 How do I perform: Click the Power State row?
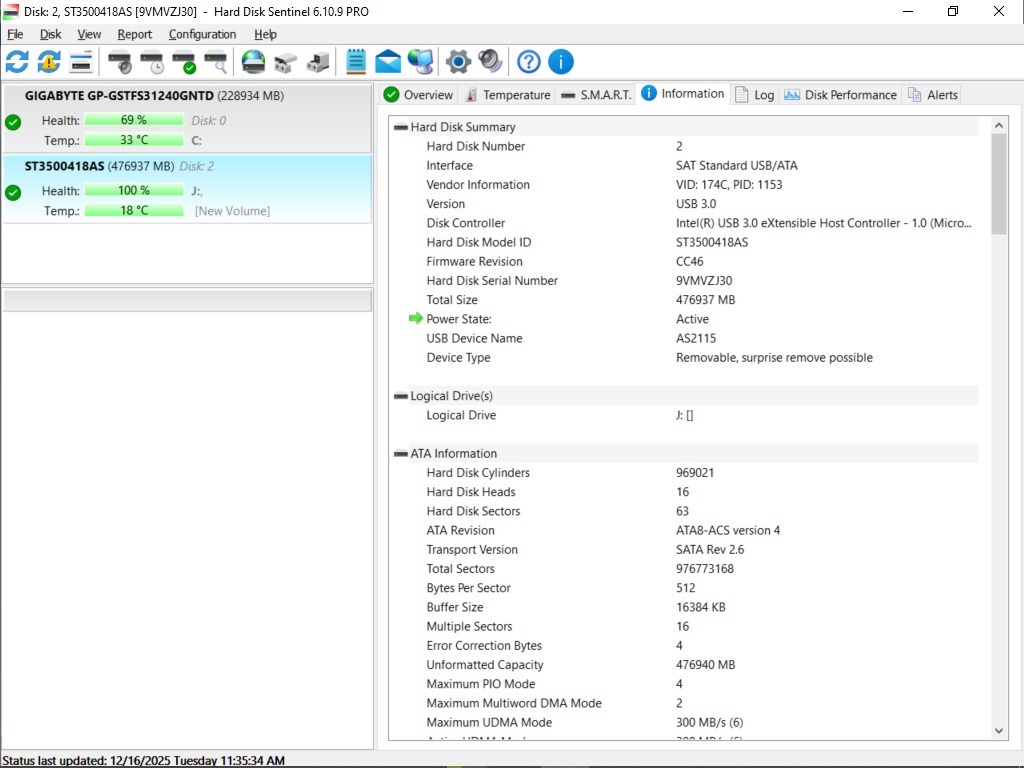tap(459, 319)
